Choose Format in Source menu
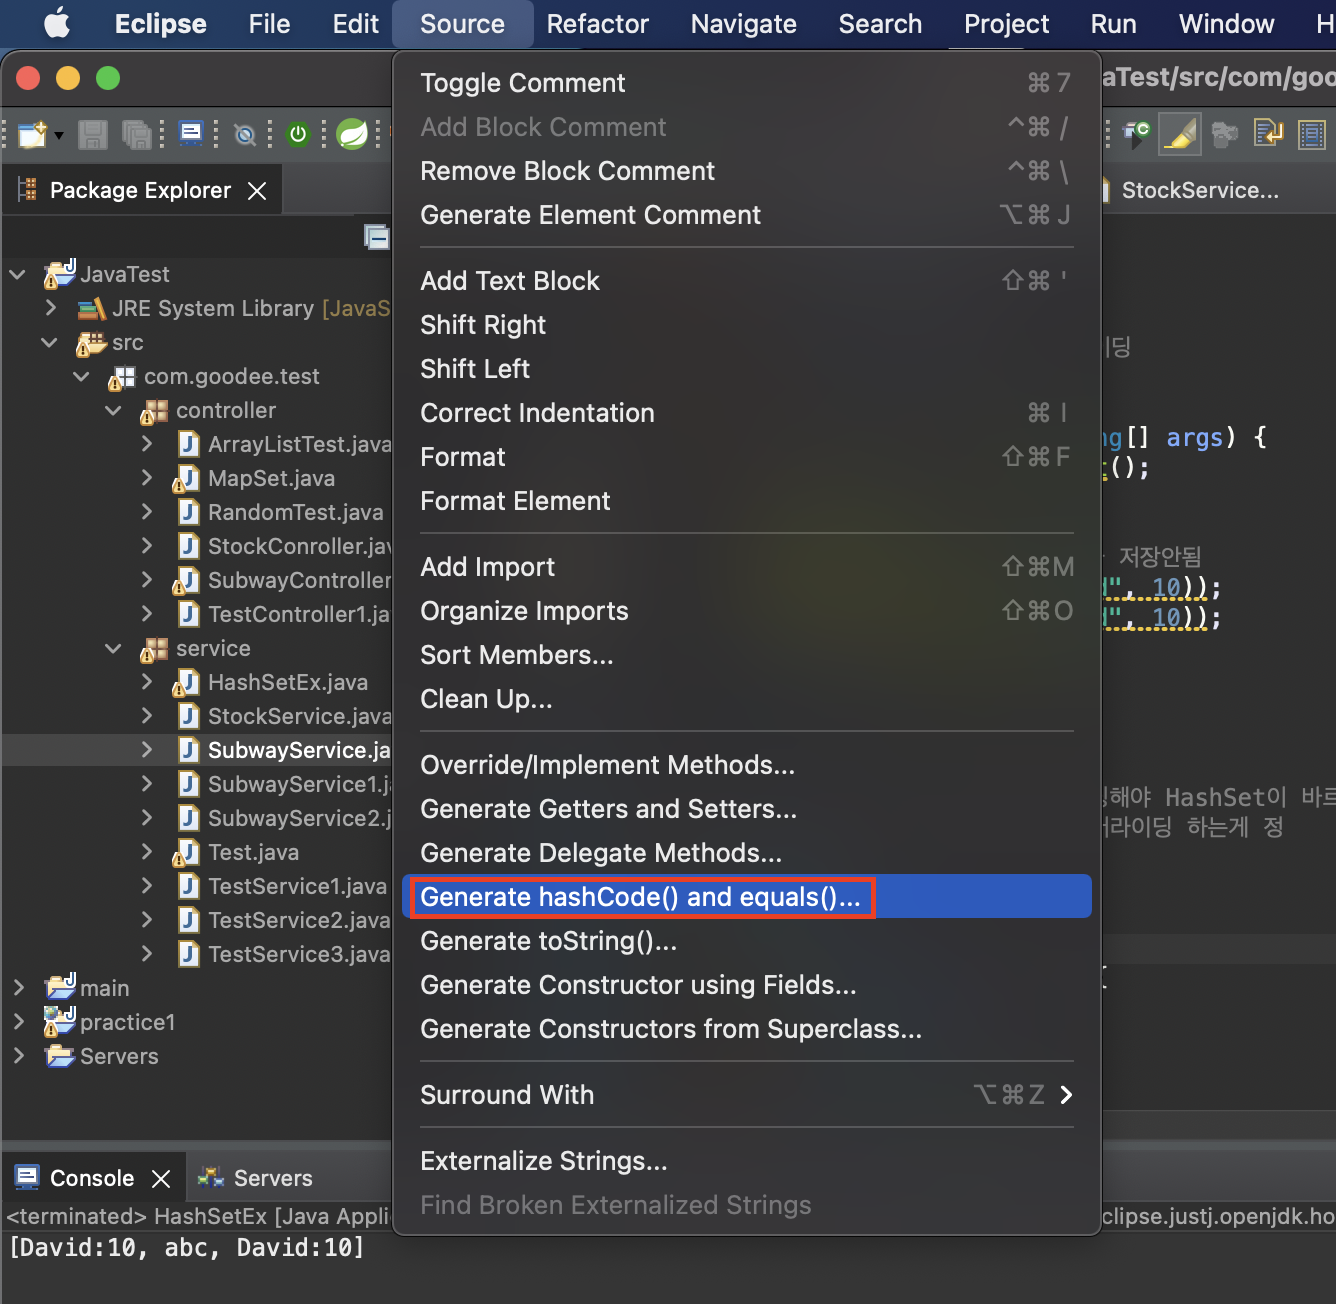The image size is (1336, 1304). click(746, 457)
